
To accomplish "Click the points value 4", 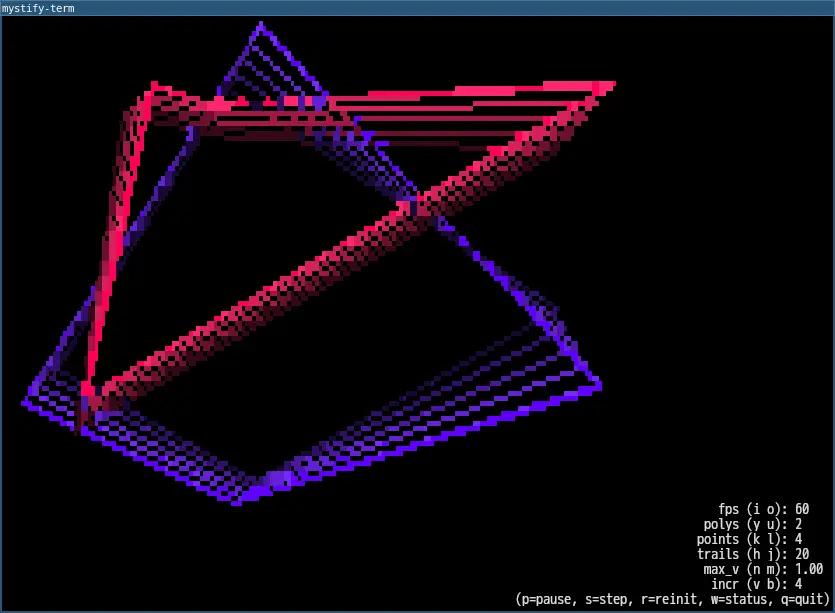I will 799,539.
